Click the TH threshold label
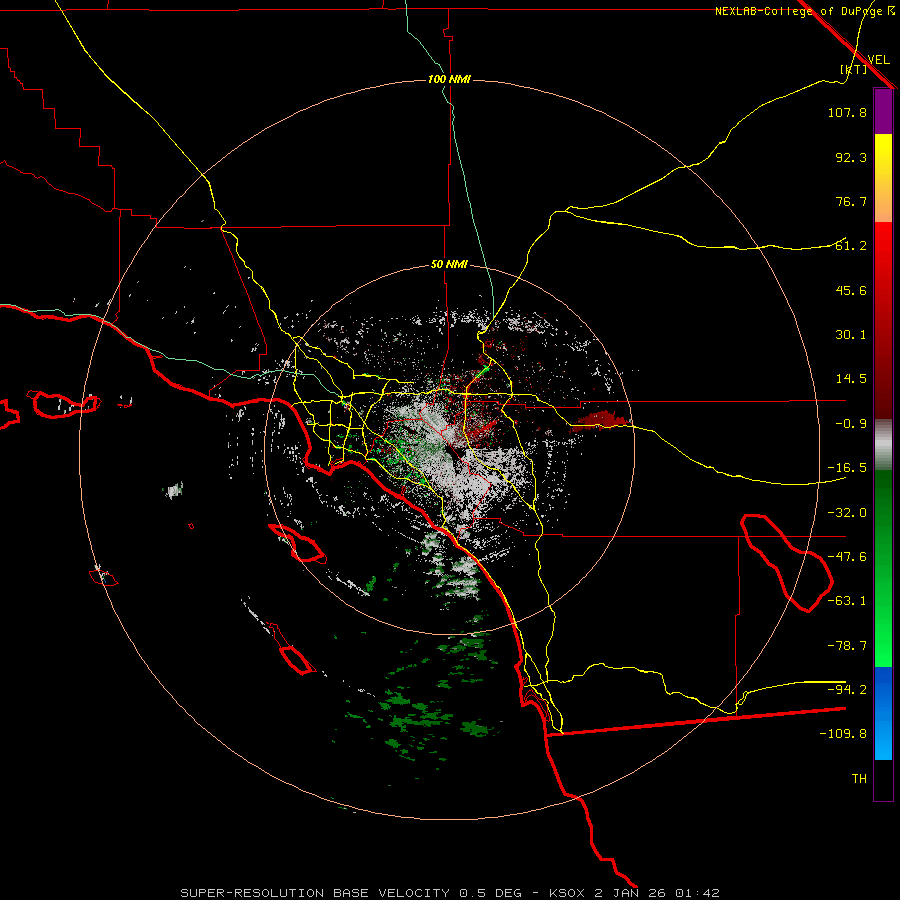900x900 pixels. [x=859, y=779]
